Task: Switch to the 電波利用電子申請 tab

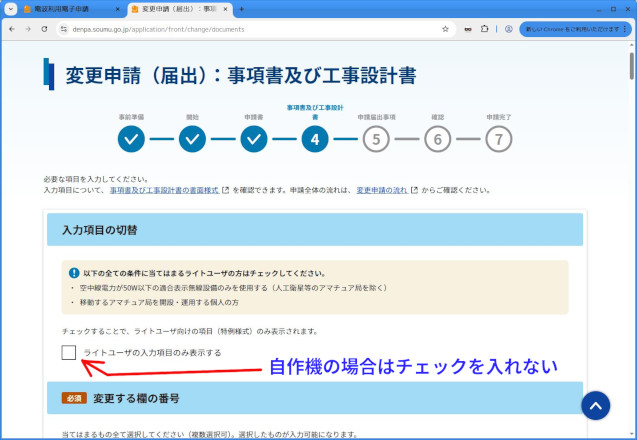Action: click(68, 9)
